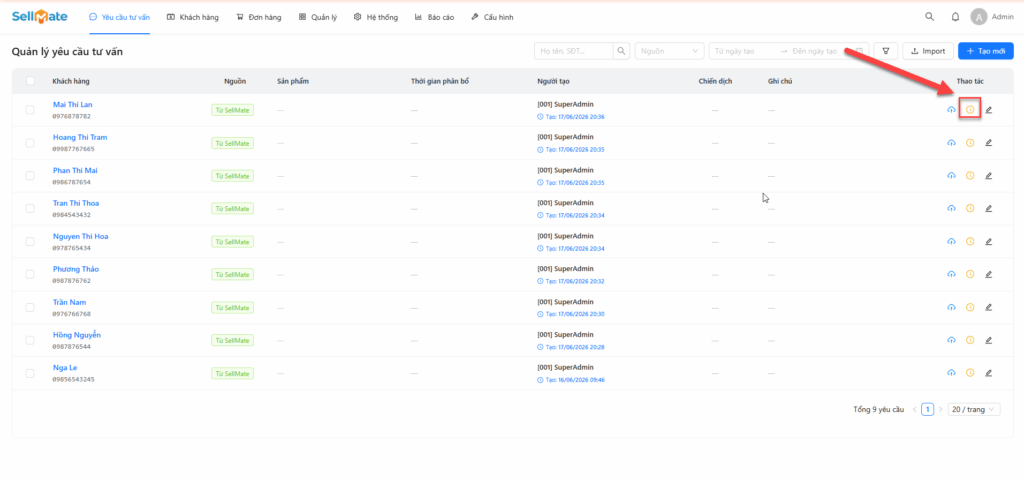Click the filter funnel button
The width and height of the screenshot is (1024, 480).
point(886,51)
